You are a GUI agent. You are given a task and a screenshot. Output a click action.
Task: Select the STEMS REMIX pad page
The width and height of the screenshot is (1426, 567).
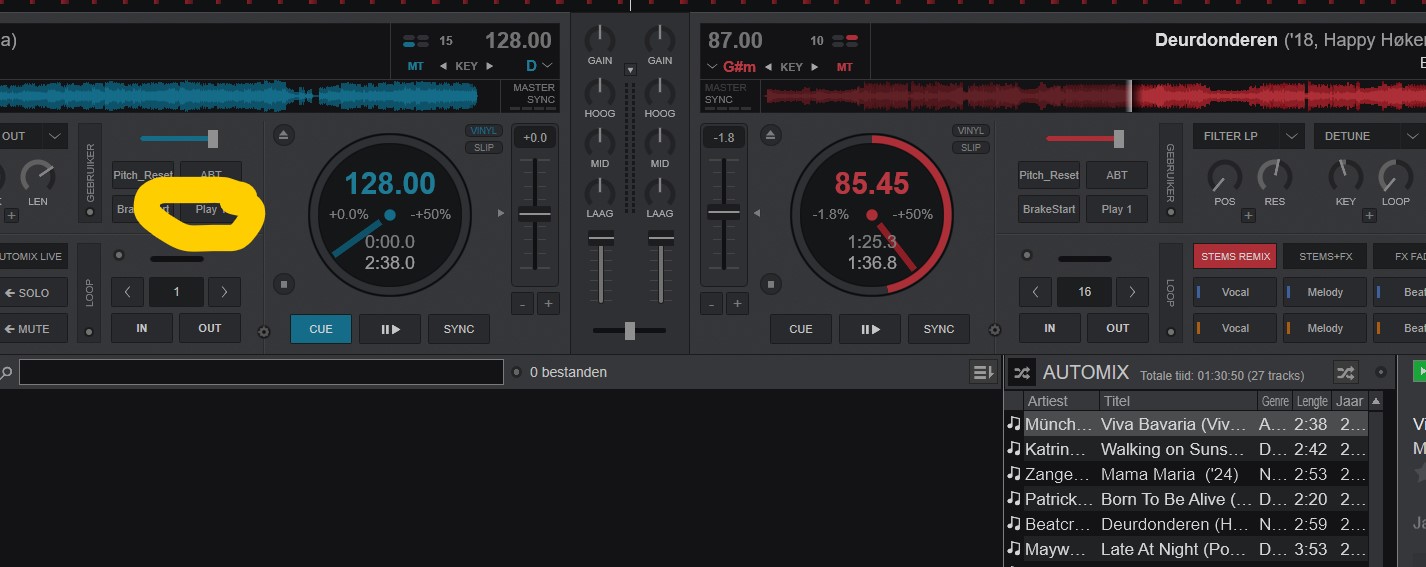coord(1235,256)
